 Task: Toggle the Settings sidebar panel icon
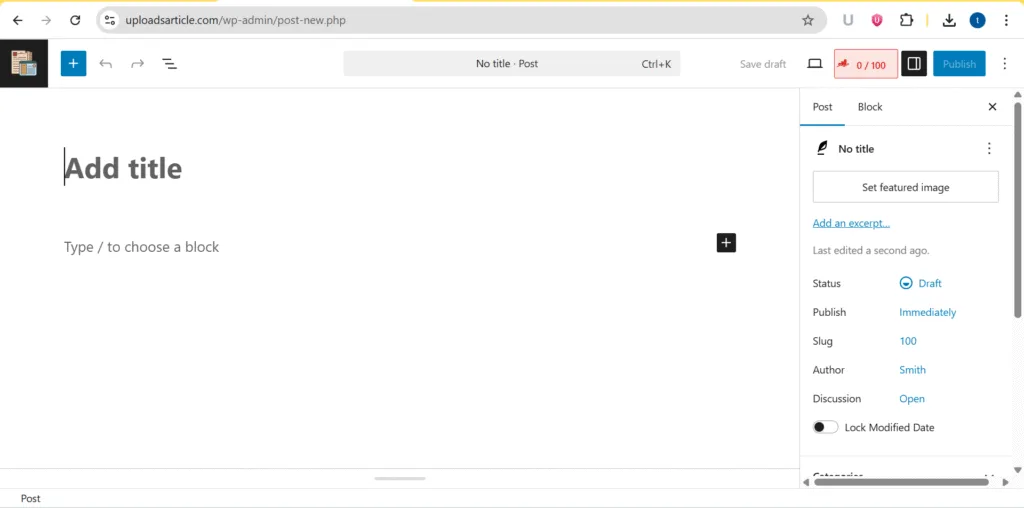(914, 63)
